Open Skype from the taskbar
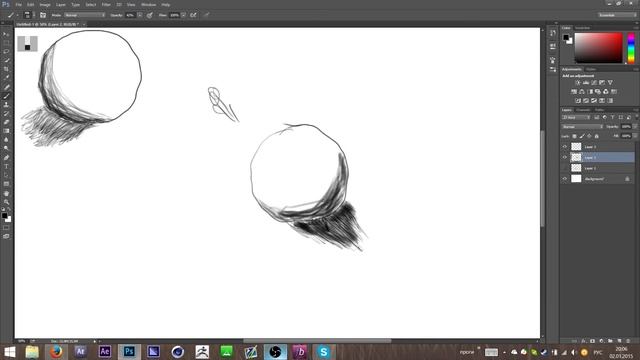 pyautogui.click(x=324, y=351)
